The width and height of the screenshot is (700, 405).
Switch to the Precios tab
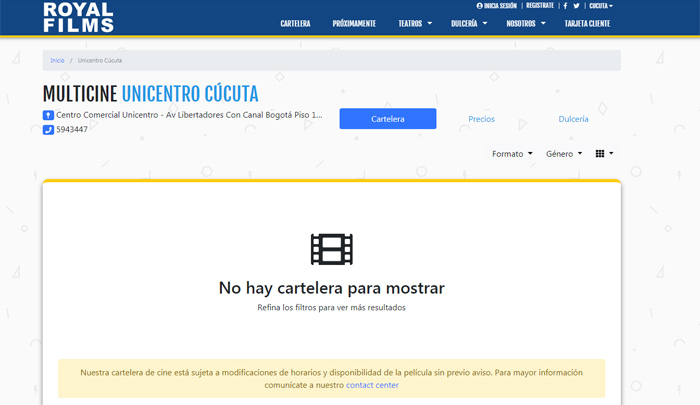point(481,119)
